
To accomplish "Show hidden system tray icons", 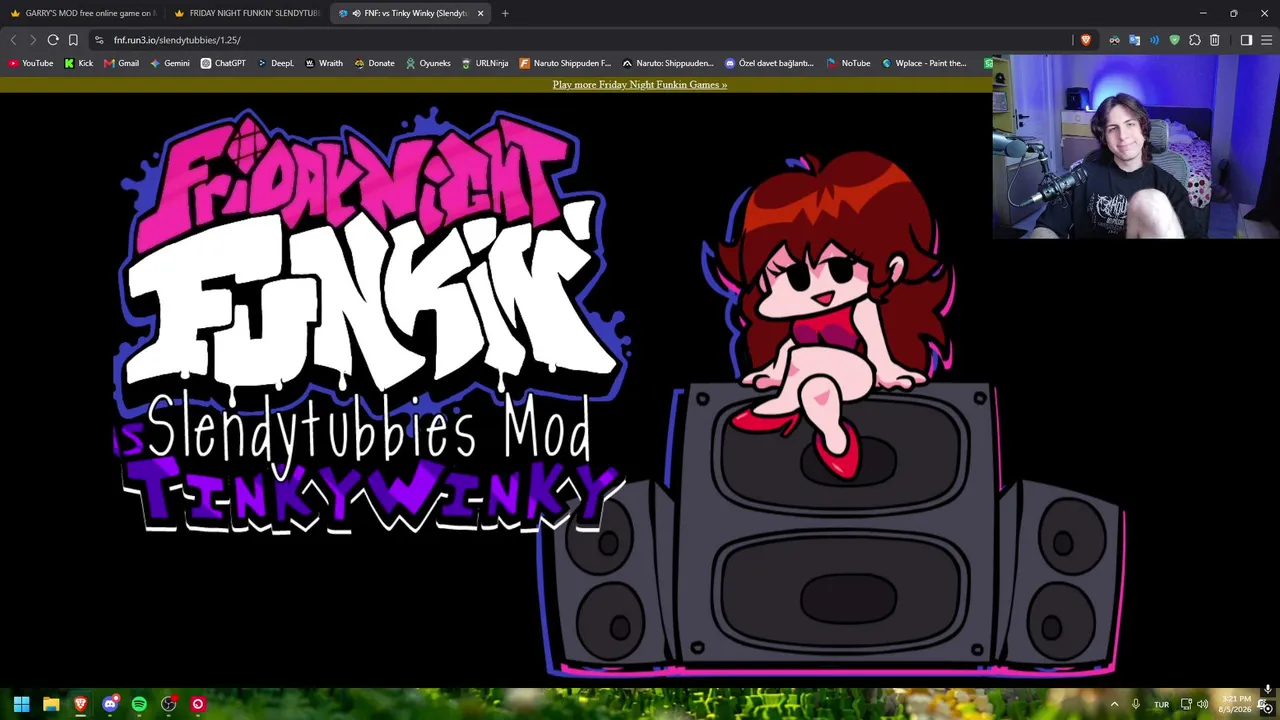I will pos(1114,704).
